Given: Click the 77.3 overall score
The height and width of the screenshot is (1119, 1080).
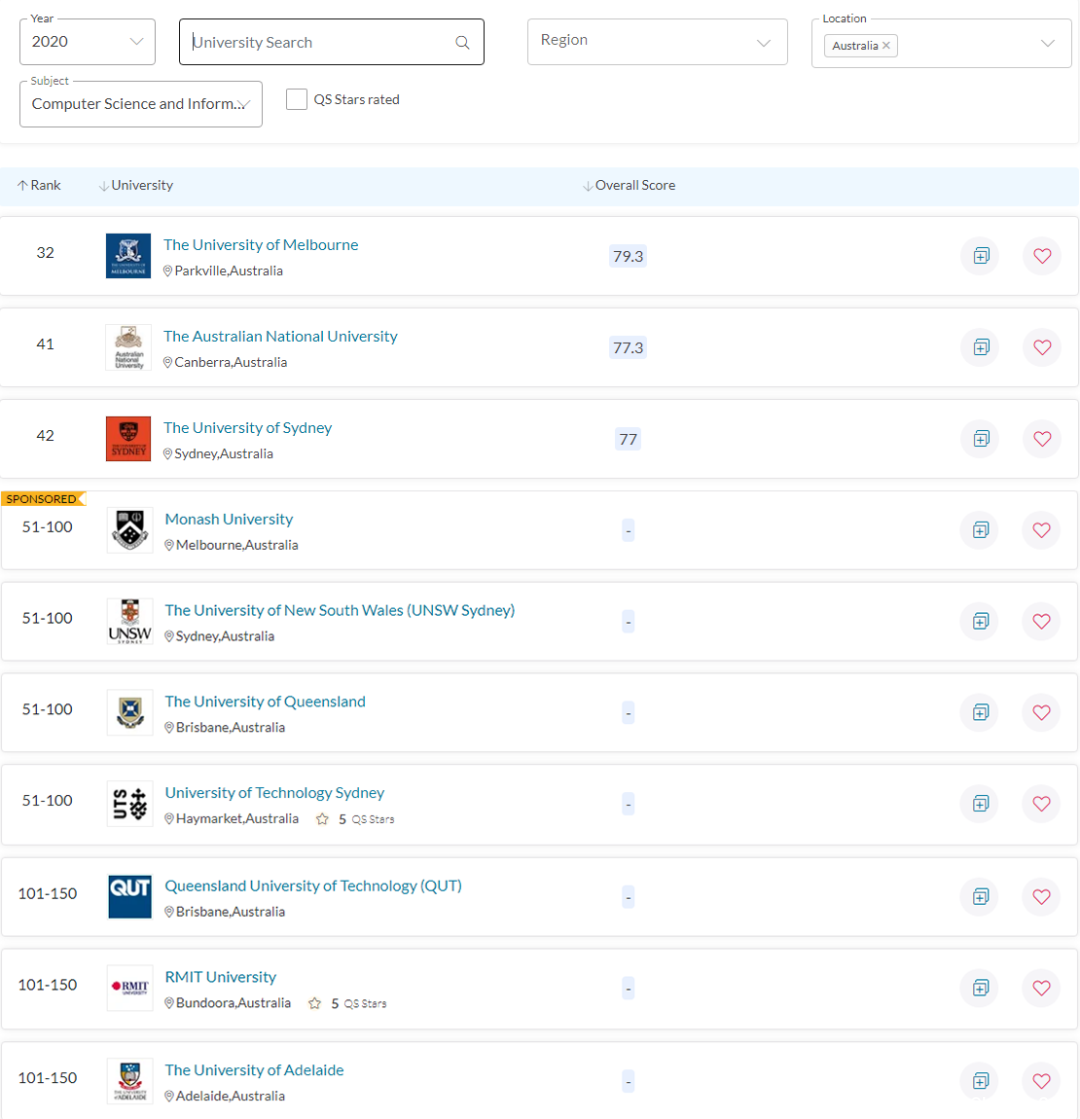Looking at the screenshot, I should pyautogui.click(x=628, y=348).
